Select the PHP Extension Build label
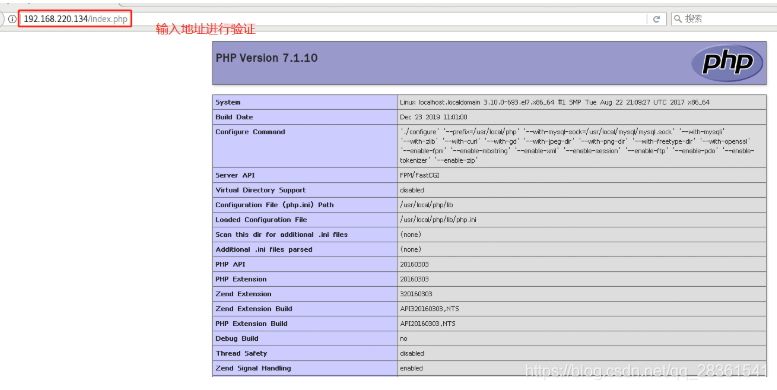This screenshot has width=777, height=390. (251, 324)
